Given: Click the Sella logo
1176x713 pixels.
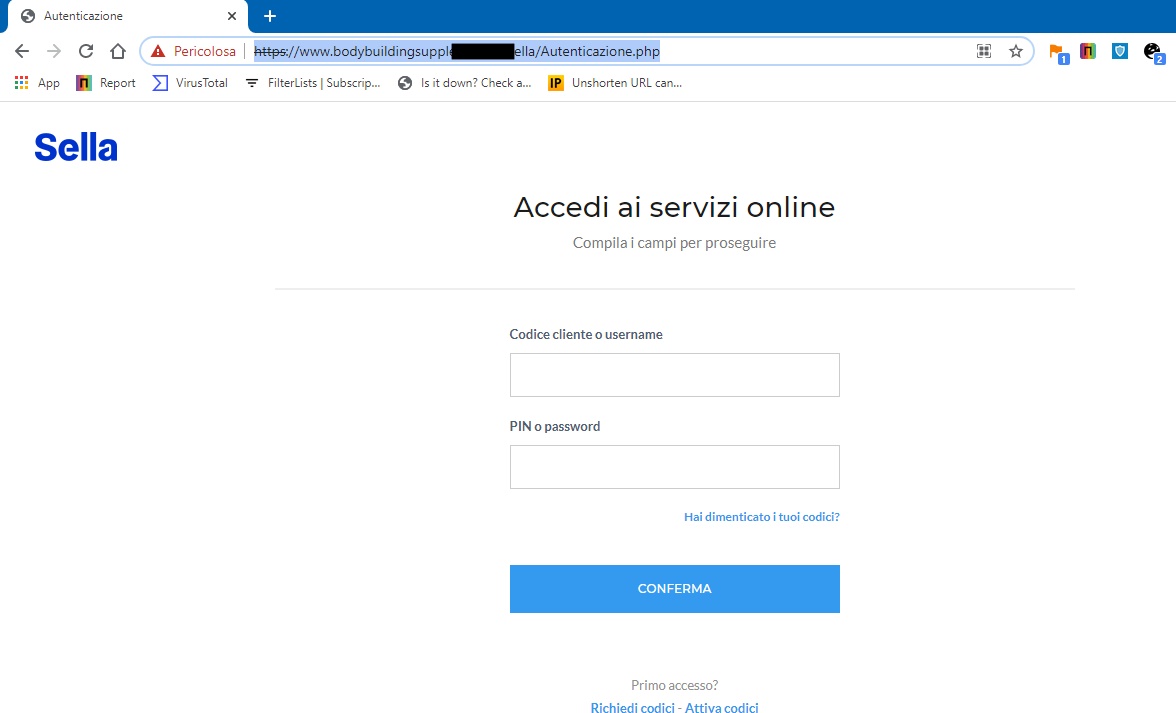Looking at the screenshot, I should 76,147.
